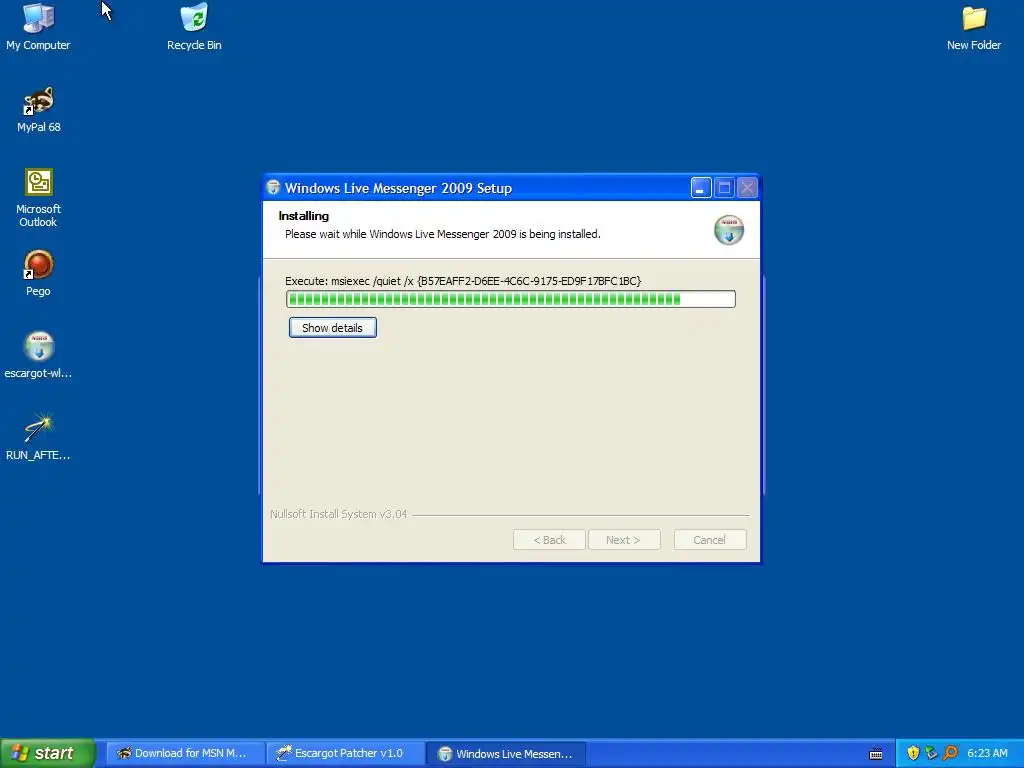Select the My Computer desktop icon
This screenshot has height=768, width=1024.
coord(38,26)
